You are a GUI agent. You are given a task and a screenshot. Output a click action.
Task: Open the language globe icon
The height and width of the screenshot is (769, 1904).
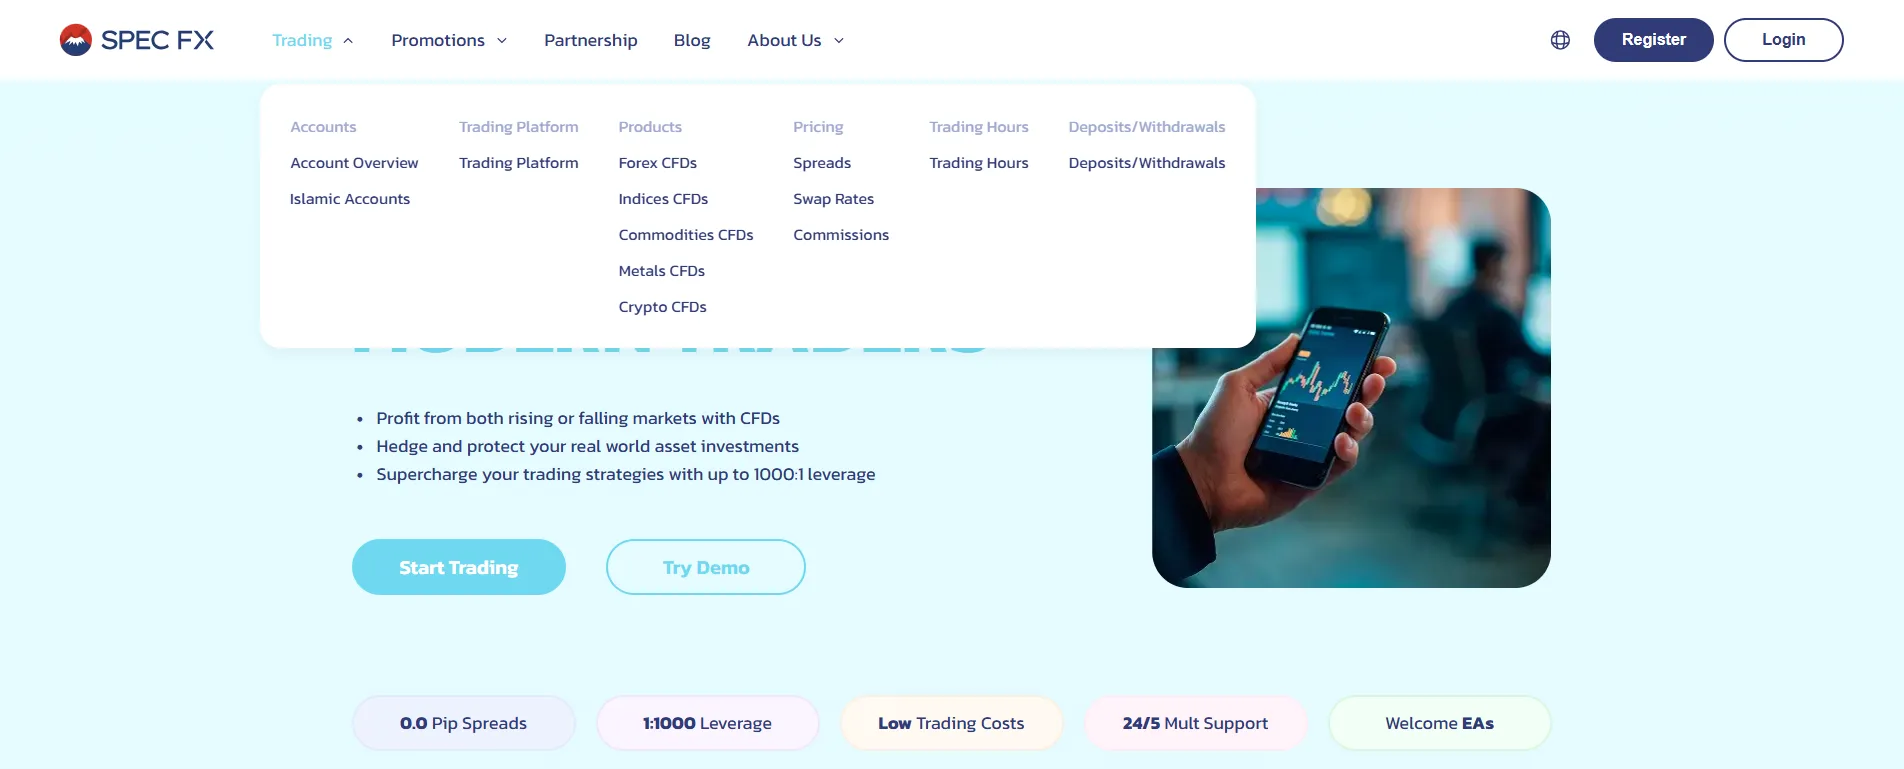[1560, 40]
